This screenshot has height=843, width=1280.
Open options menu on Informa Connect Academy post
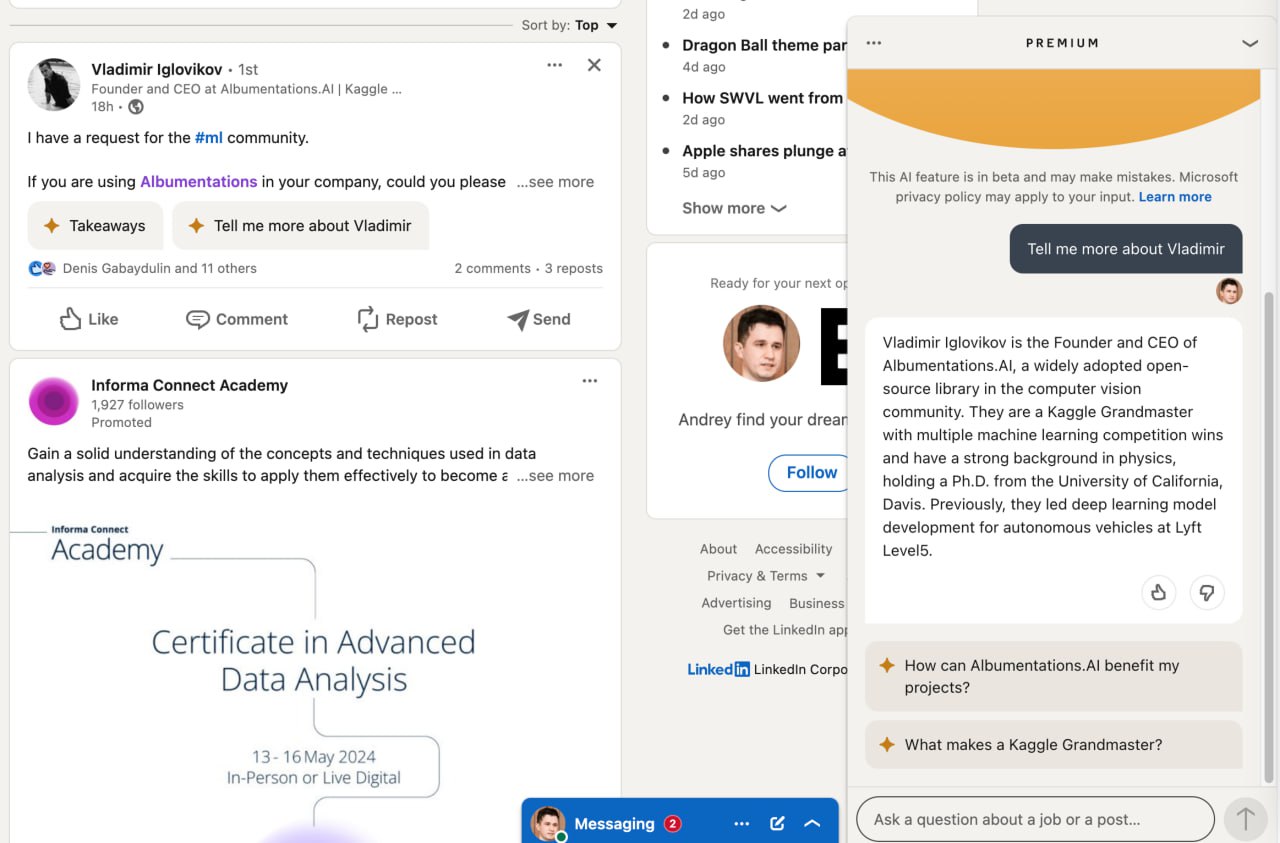590,381
